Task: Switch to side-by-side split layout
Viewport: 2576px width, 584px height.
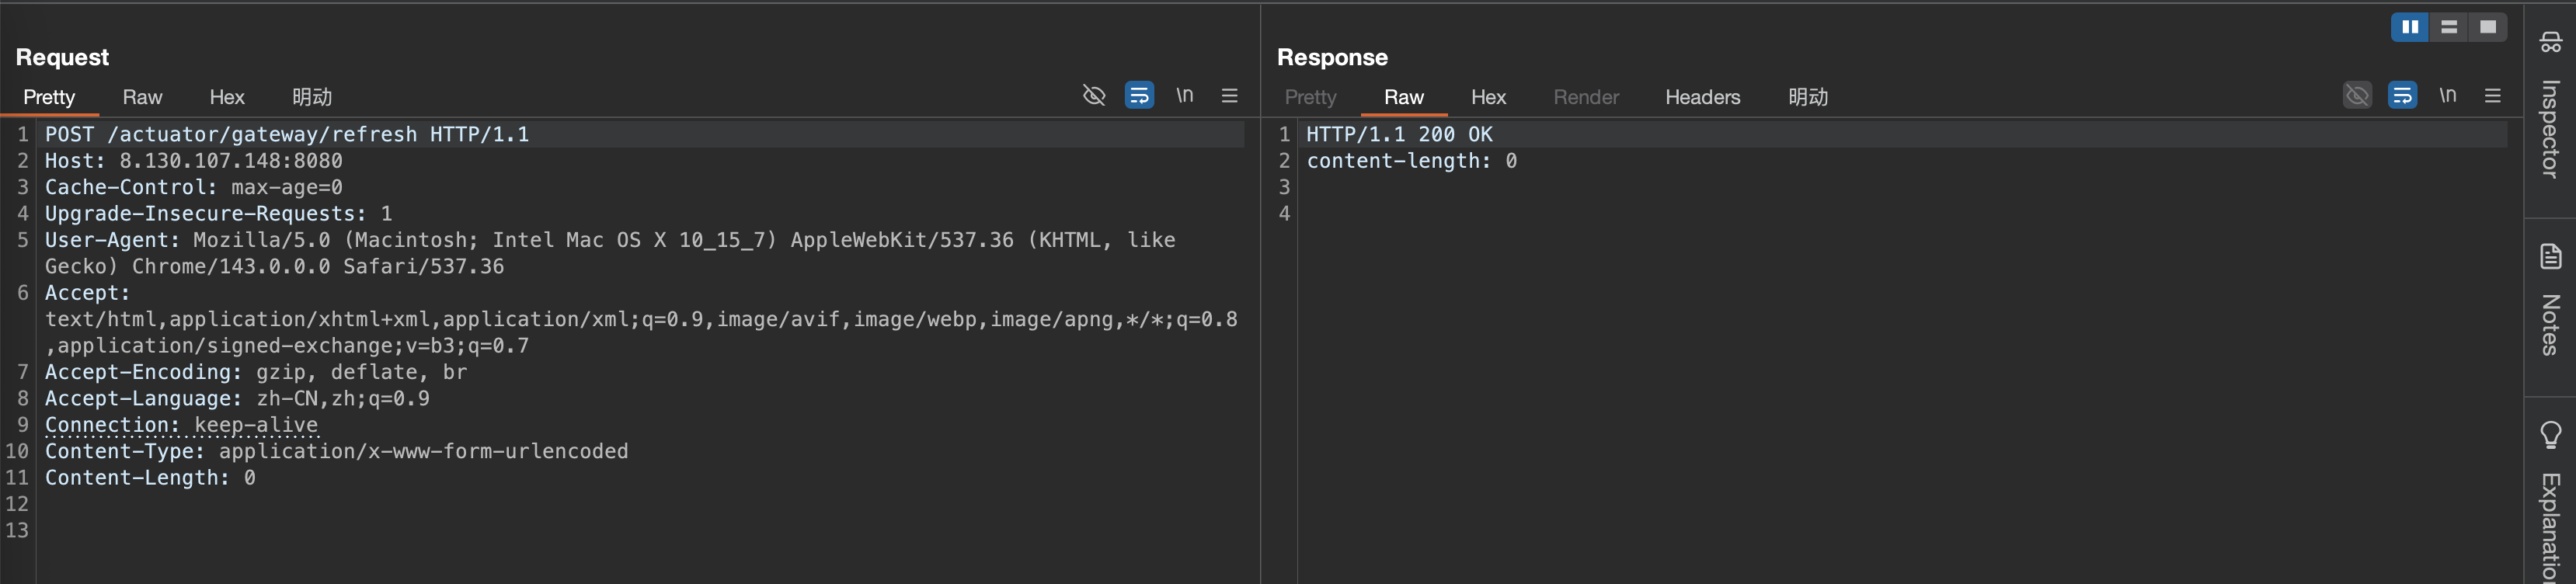Action: [2410, 27]
